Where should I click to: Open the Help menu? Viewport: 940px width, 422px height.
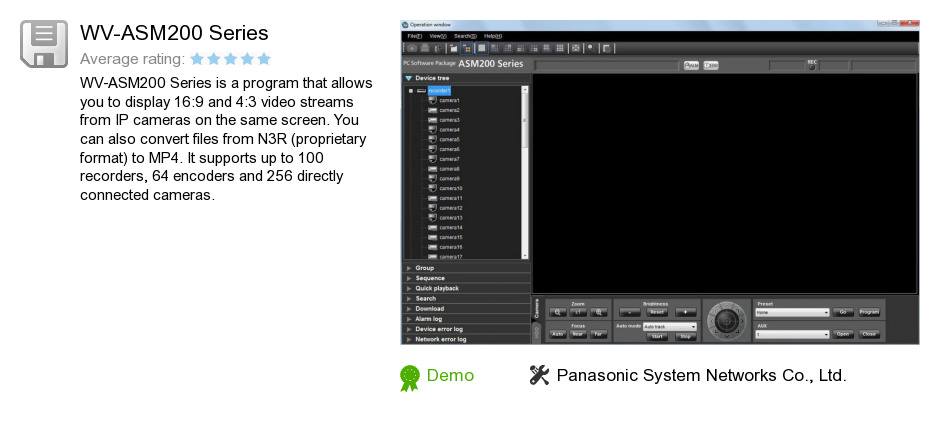(x=493, y=36)
